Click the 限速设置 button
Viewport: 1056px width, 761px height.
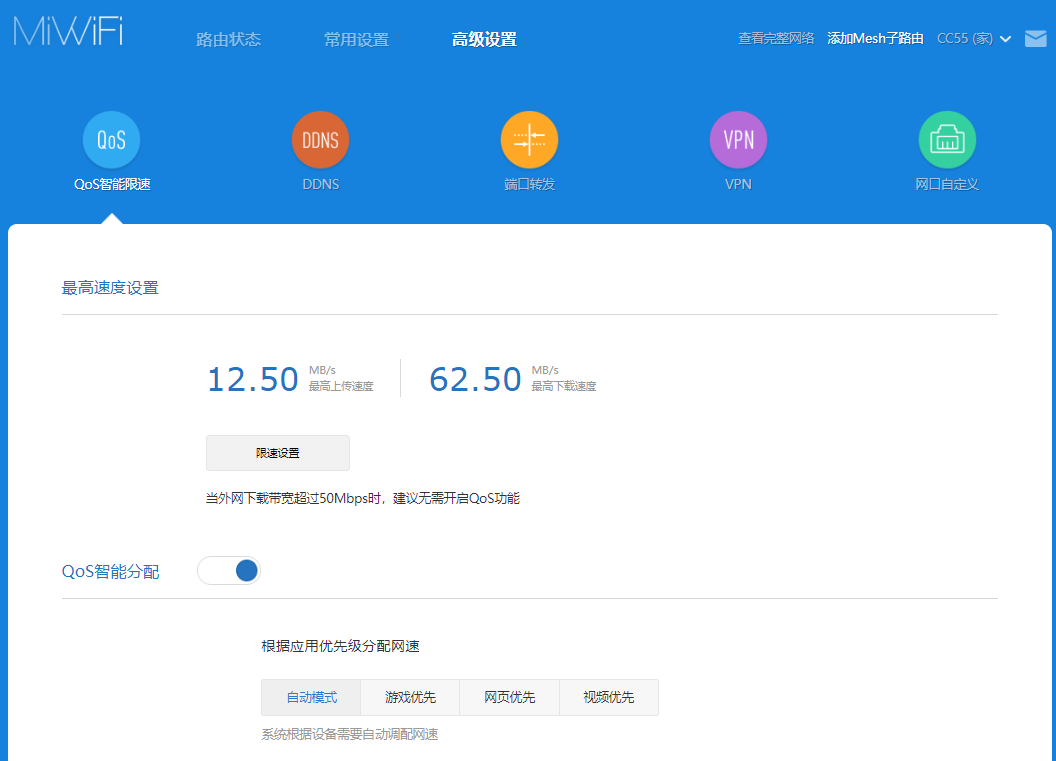(x=278, y=453)
